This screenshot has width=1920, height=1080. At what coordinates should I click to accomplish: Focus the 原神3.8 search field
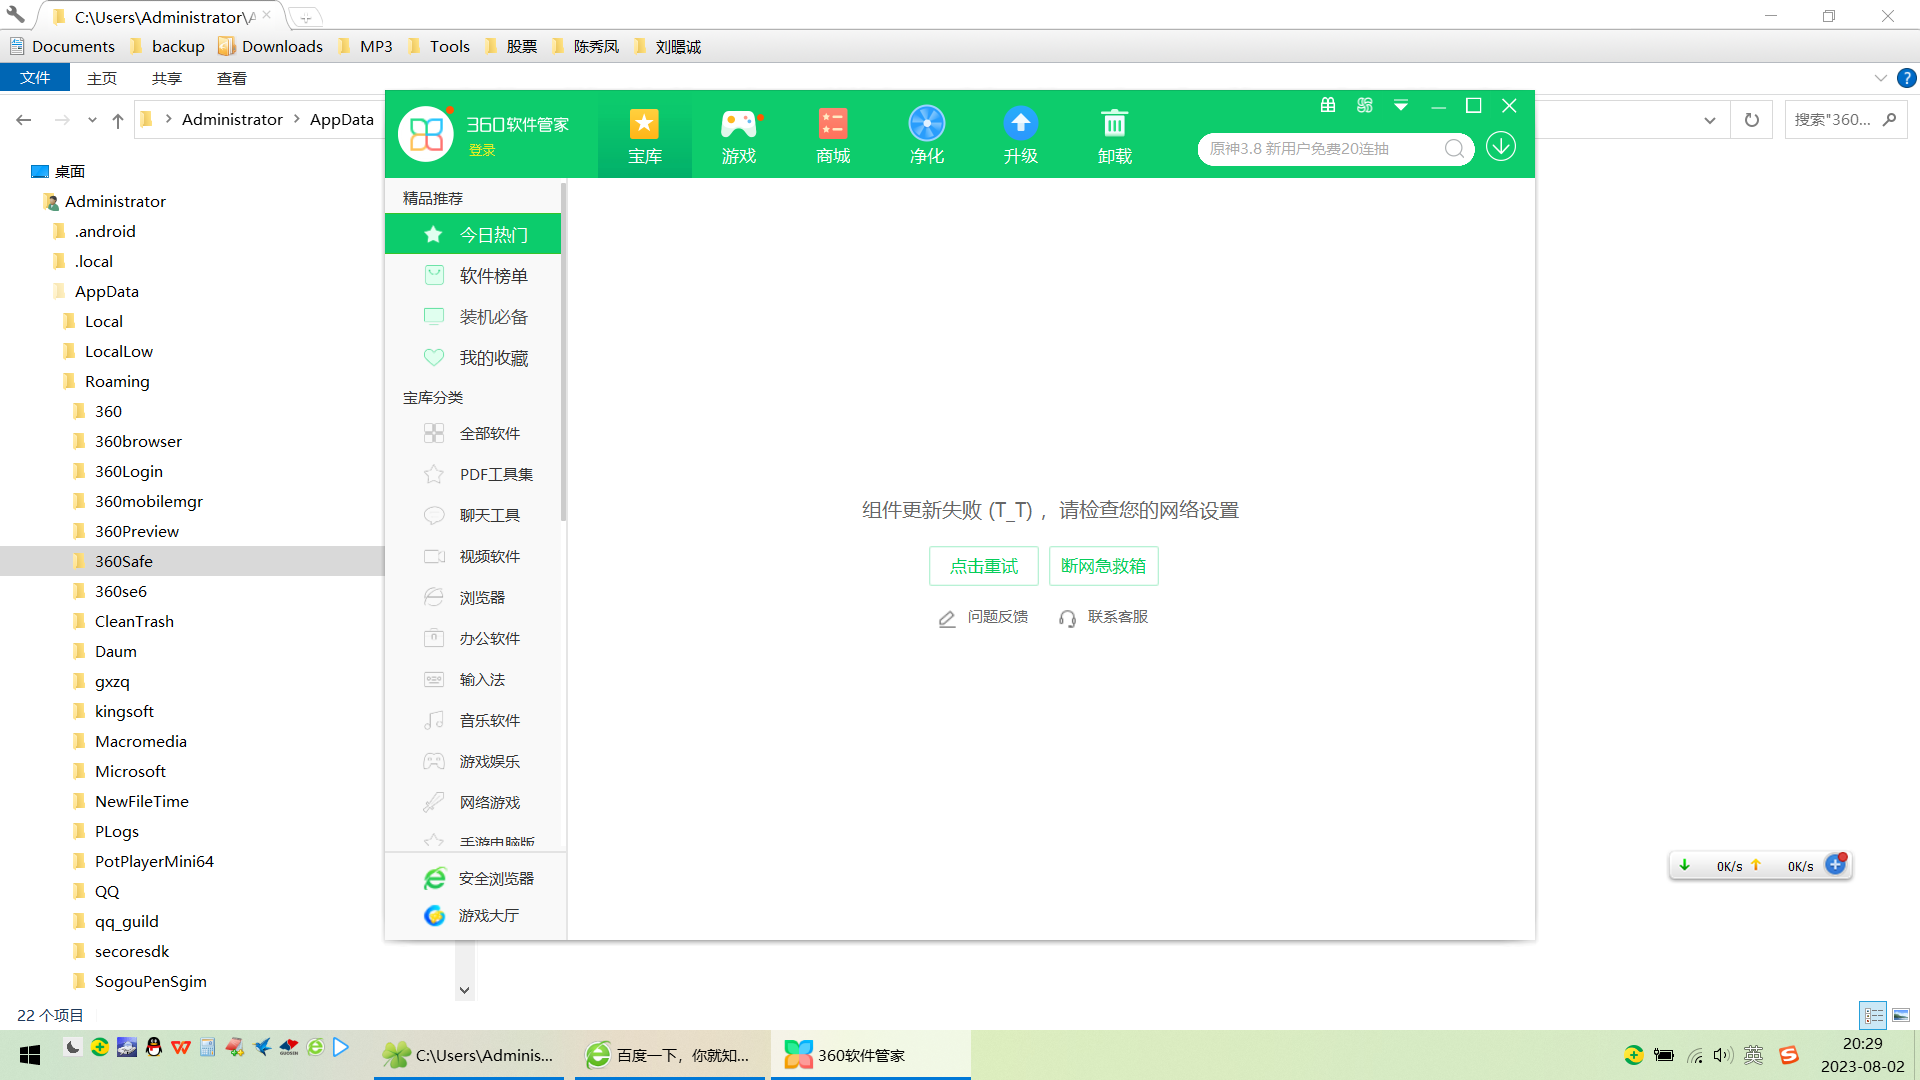tap(1320, 149)
